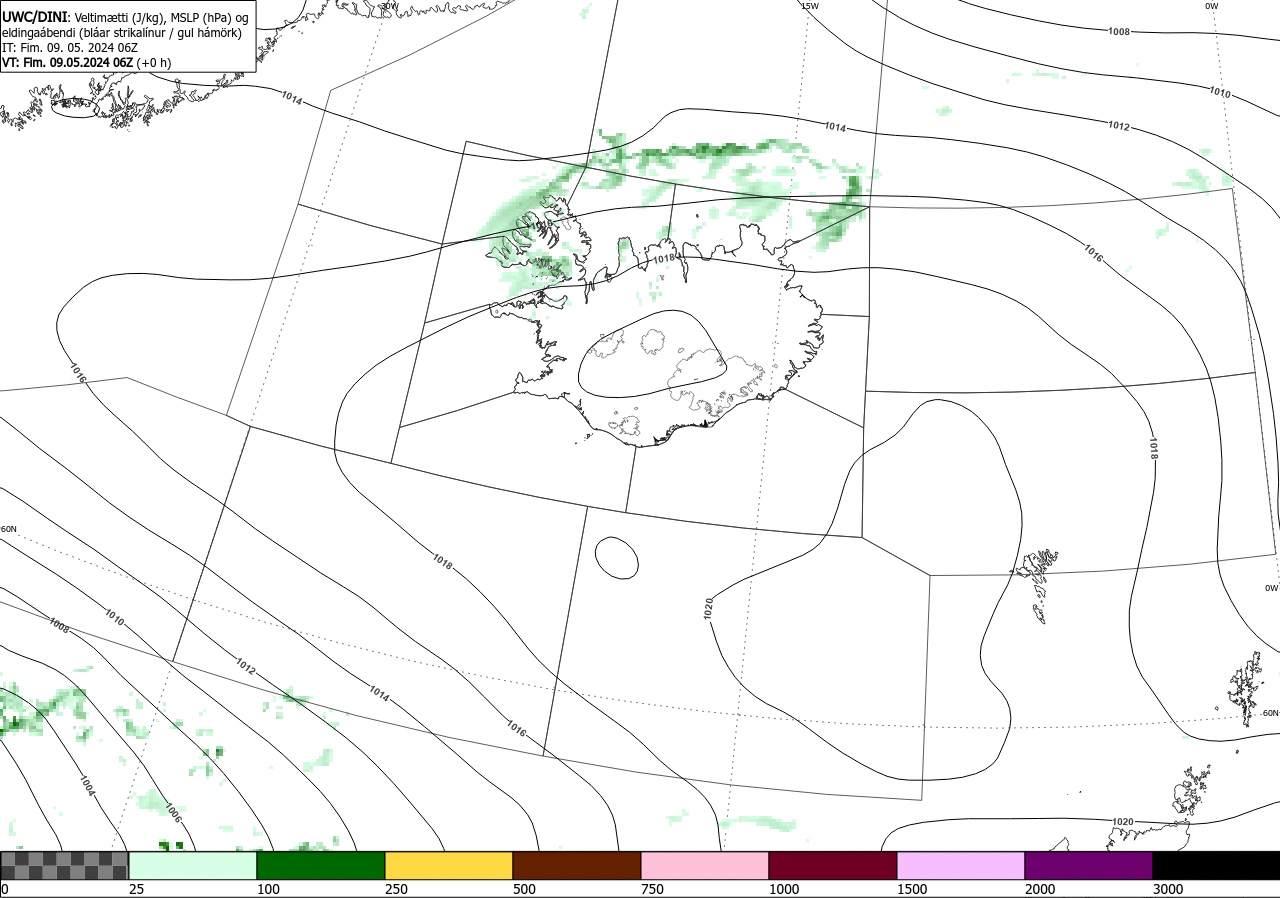
Task: Click the '750' legend scale label
Action: [x=652, y=889]
